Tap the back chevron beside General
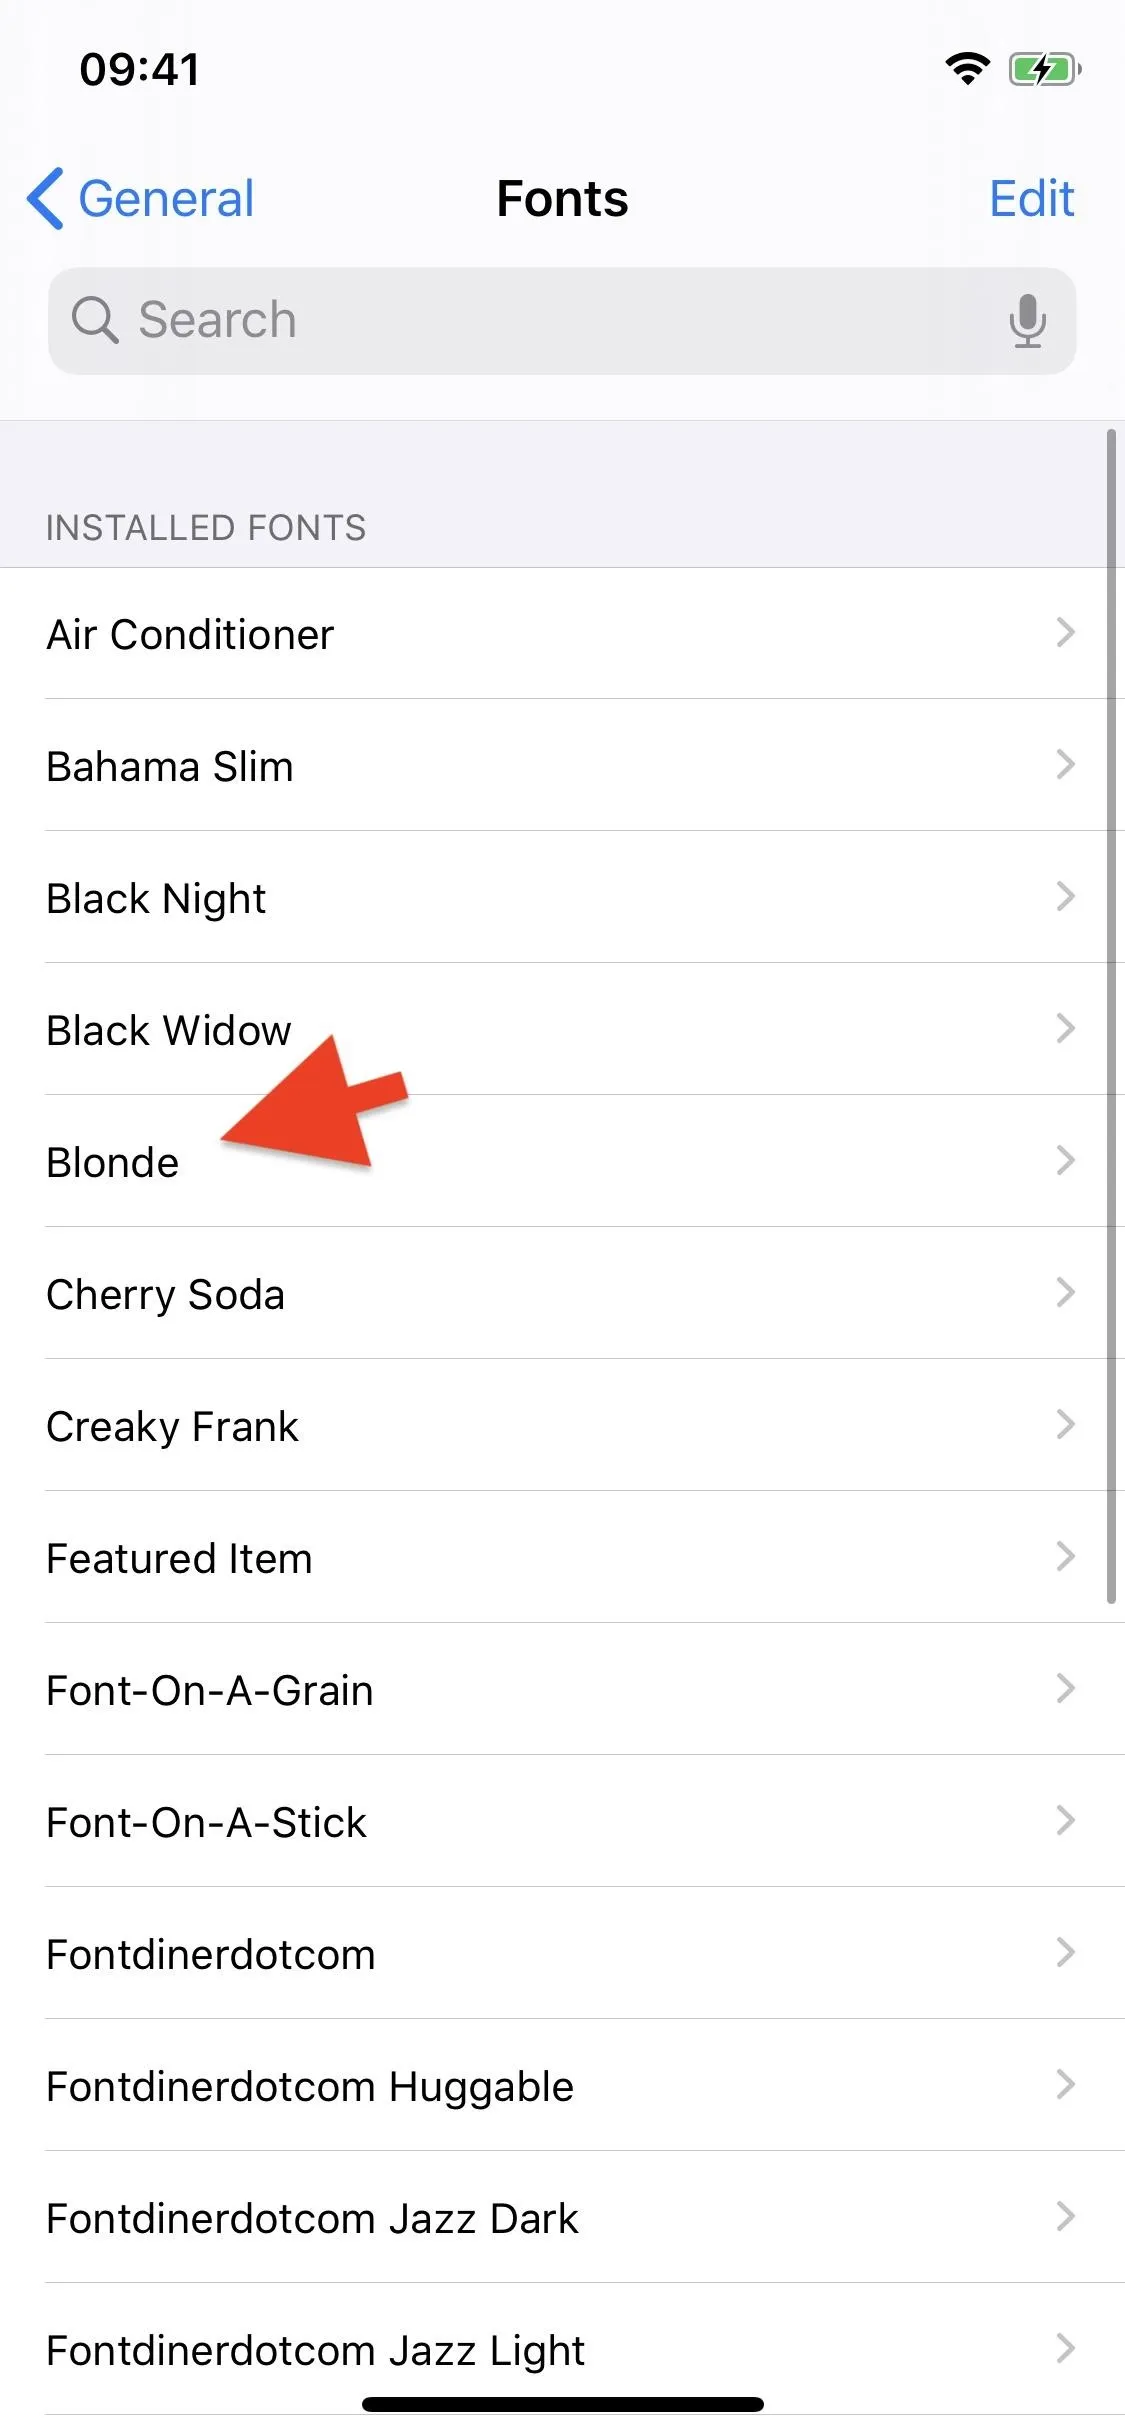 click(46, 198)
